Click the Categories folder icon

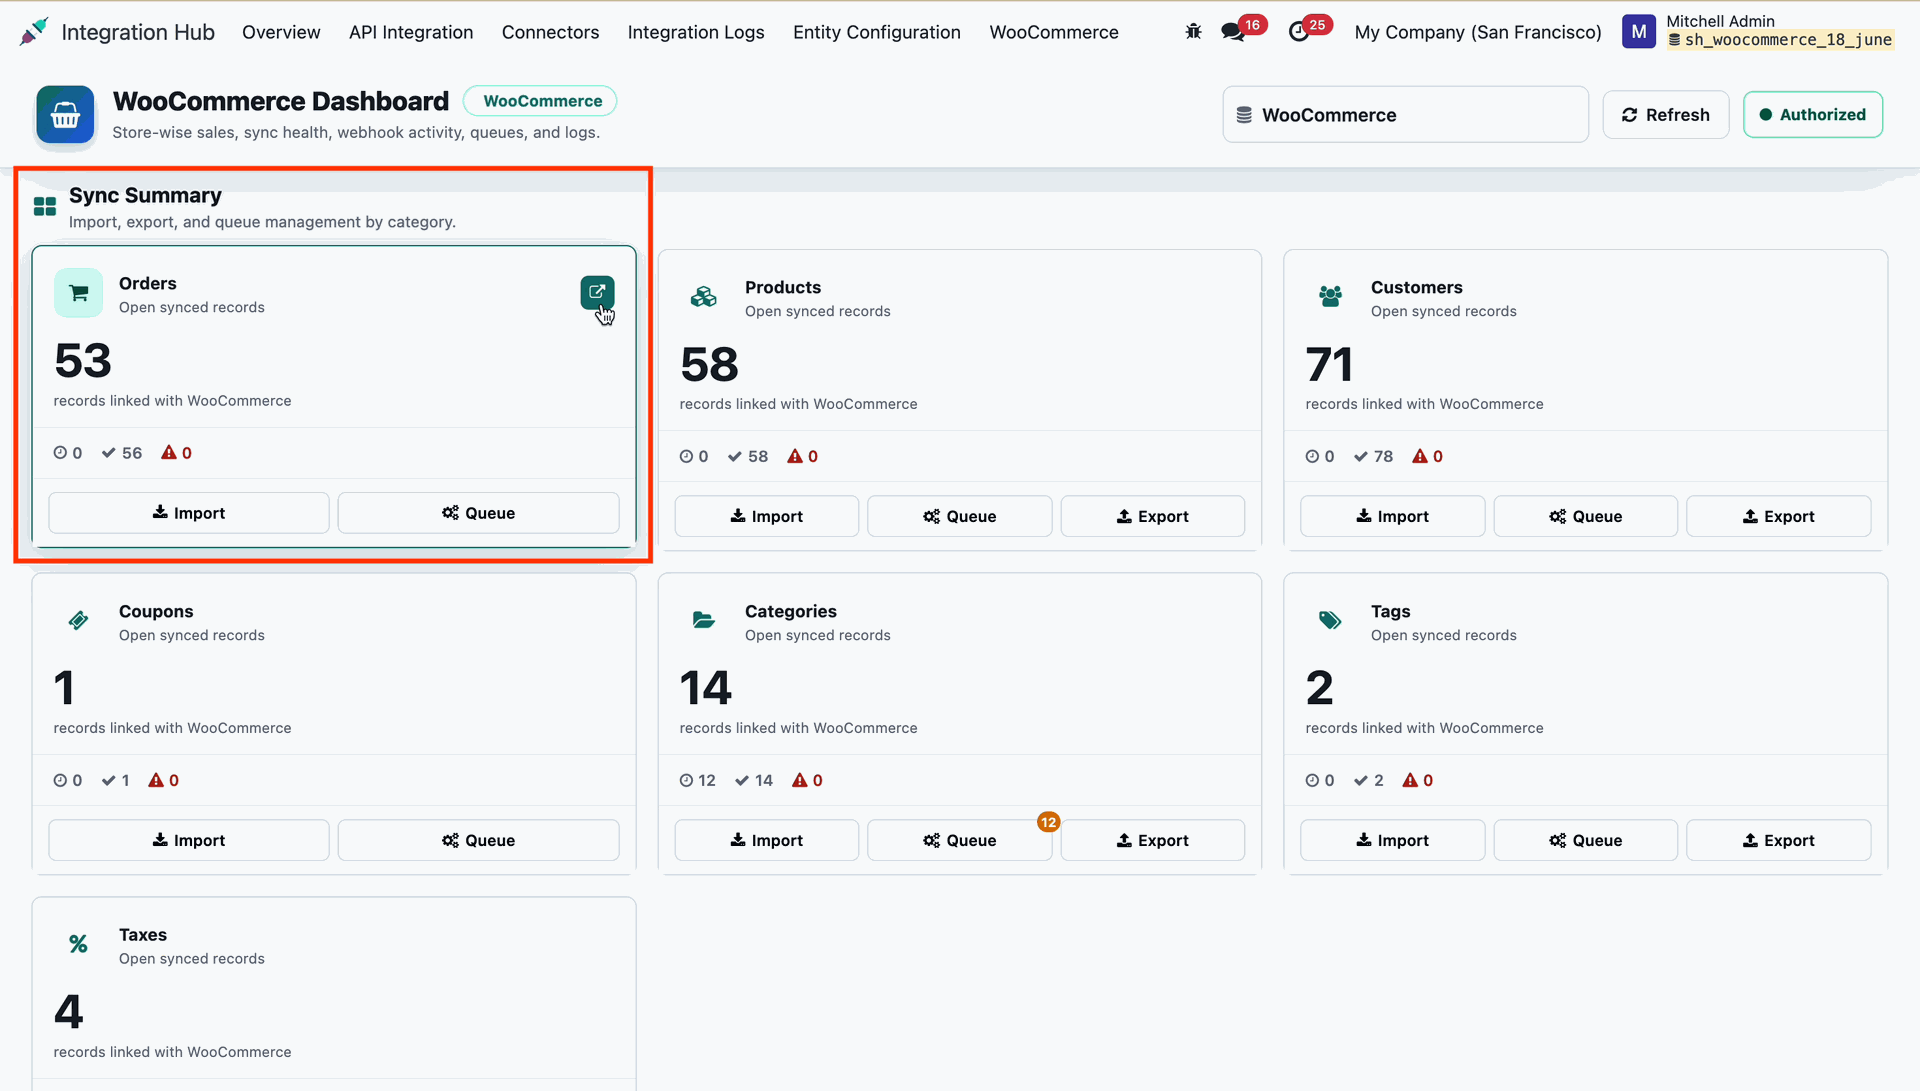[704, 621]
